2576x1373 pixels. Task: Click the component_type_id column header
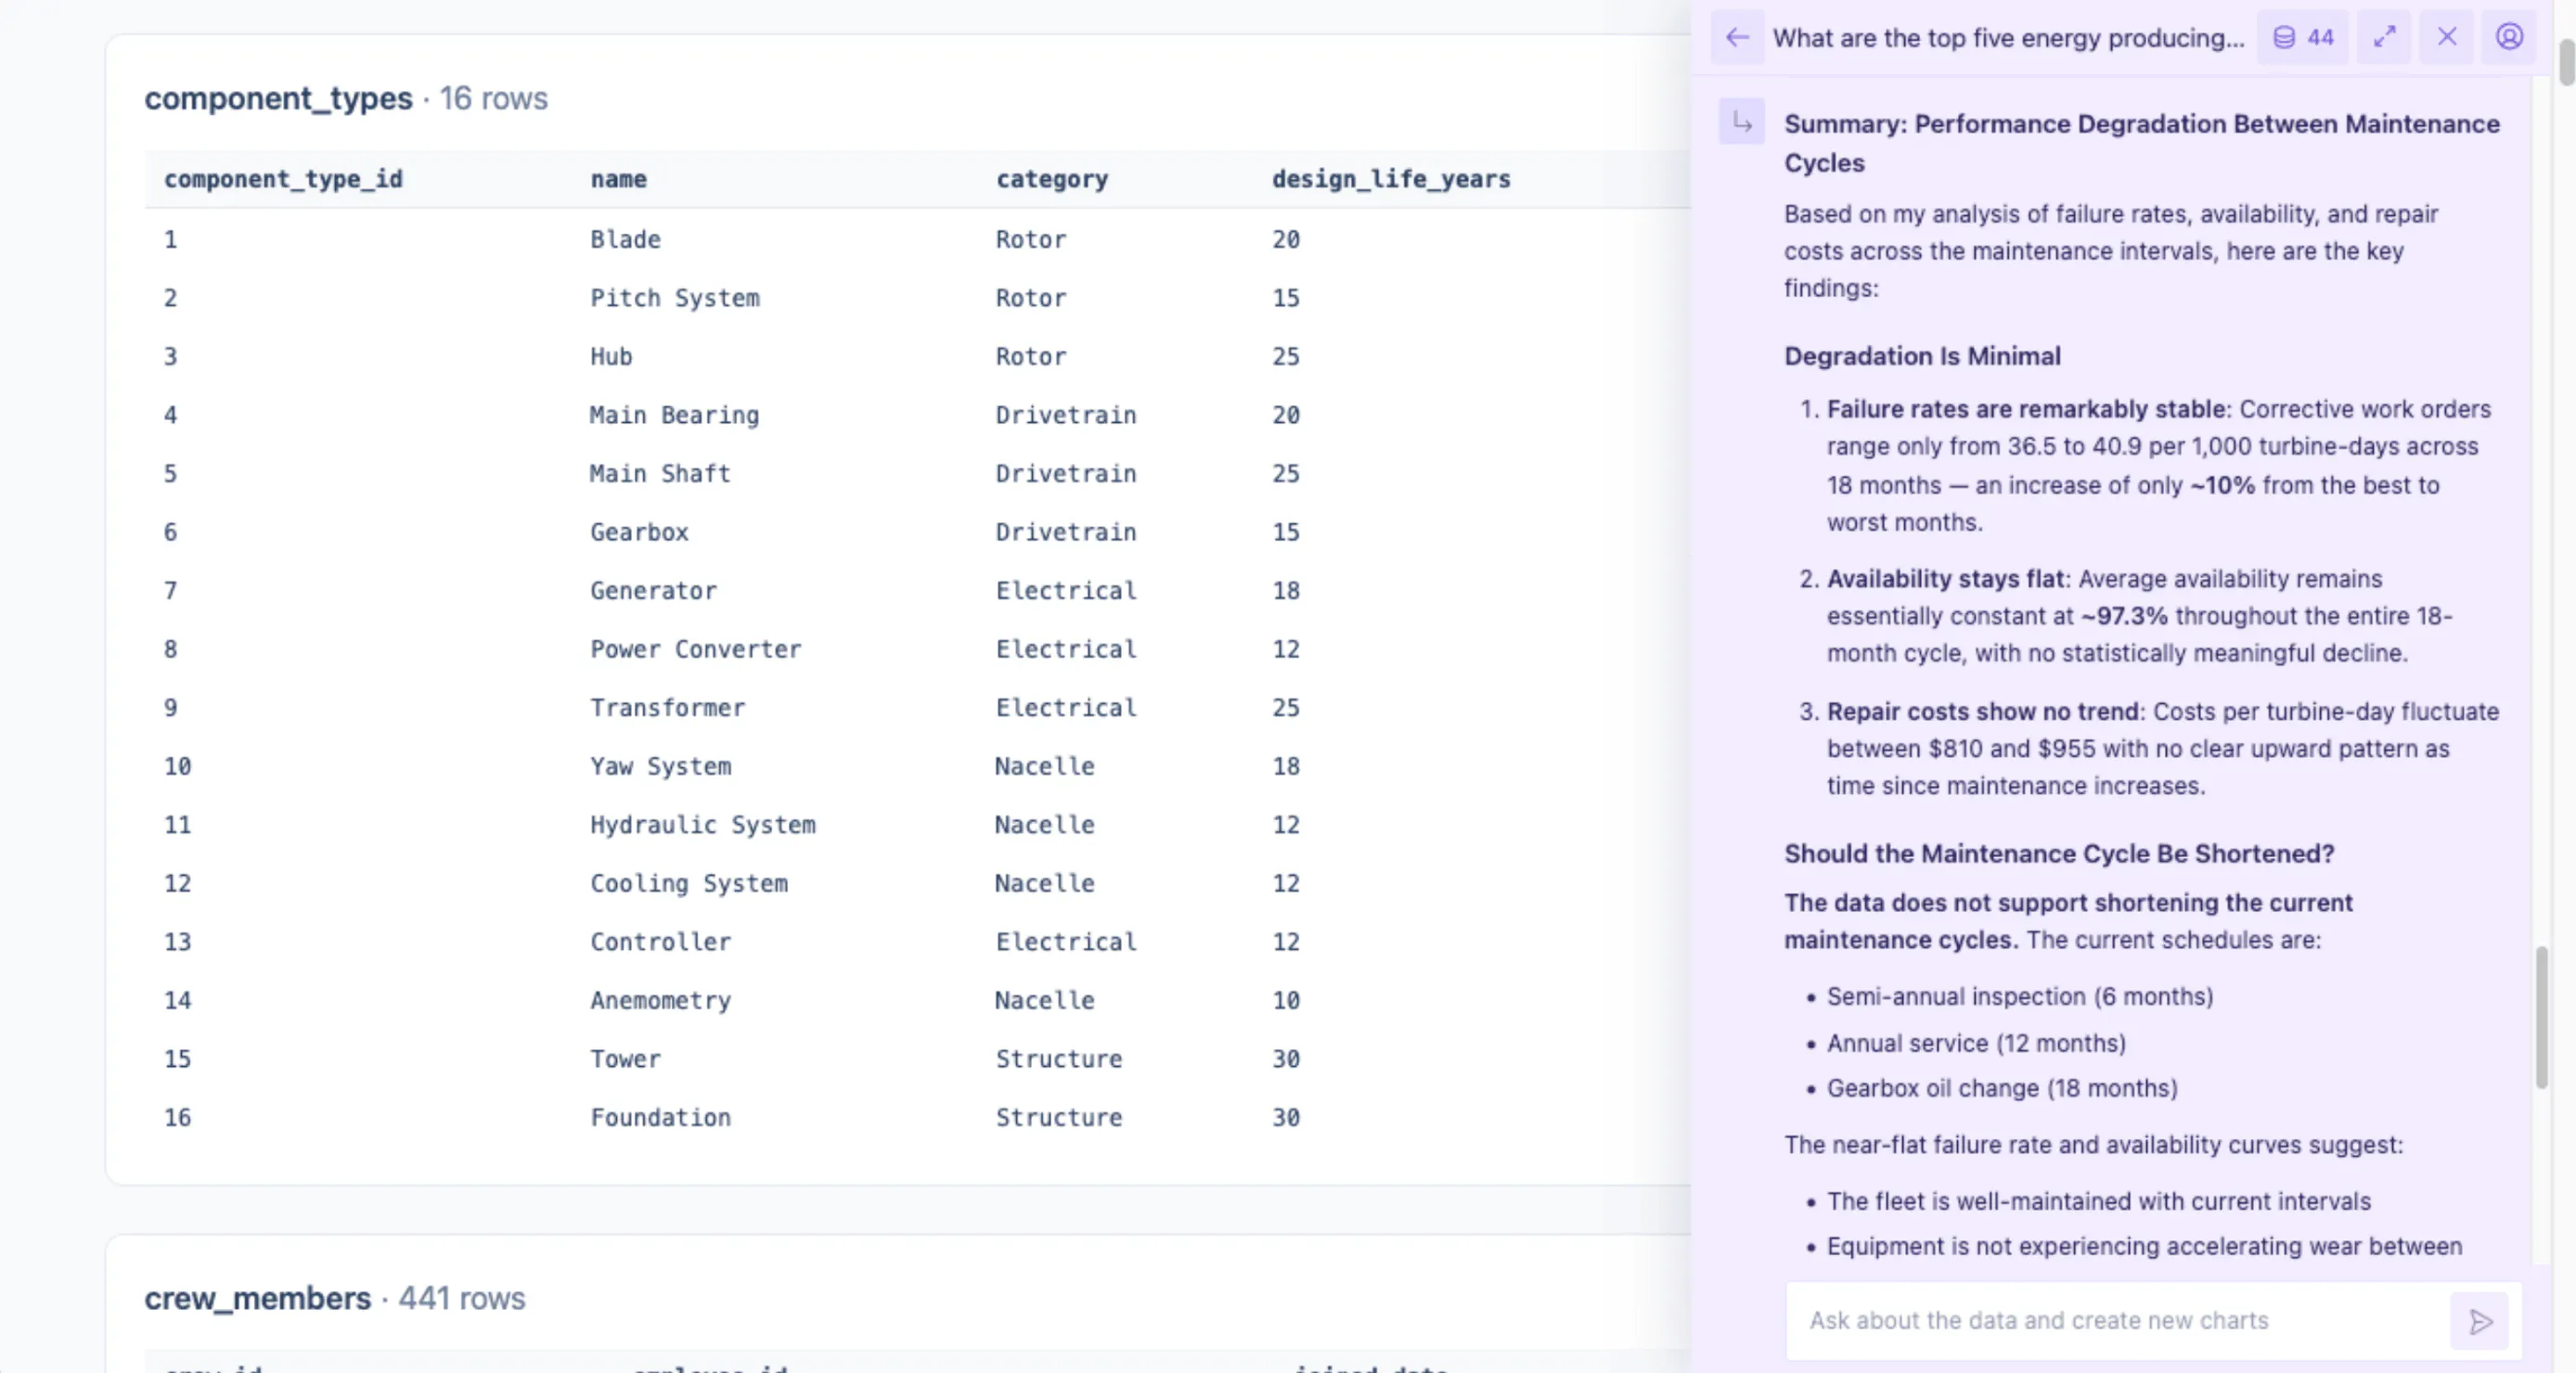click(283, 179)
